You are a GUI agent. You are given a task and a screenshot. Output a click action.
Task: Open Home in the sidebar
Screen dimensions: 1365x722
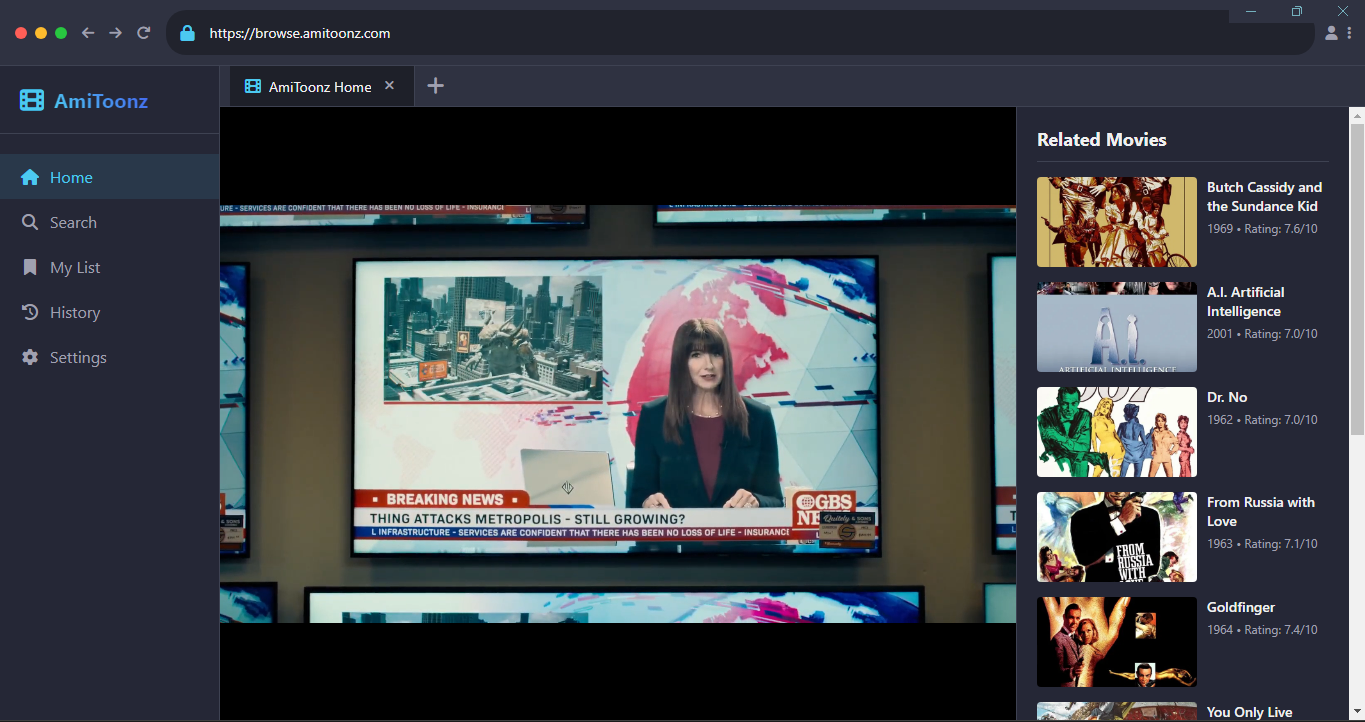click(109, 177)
